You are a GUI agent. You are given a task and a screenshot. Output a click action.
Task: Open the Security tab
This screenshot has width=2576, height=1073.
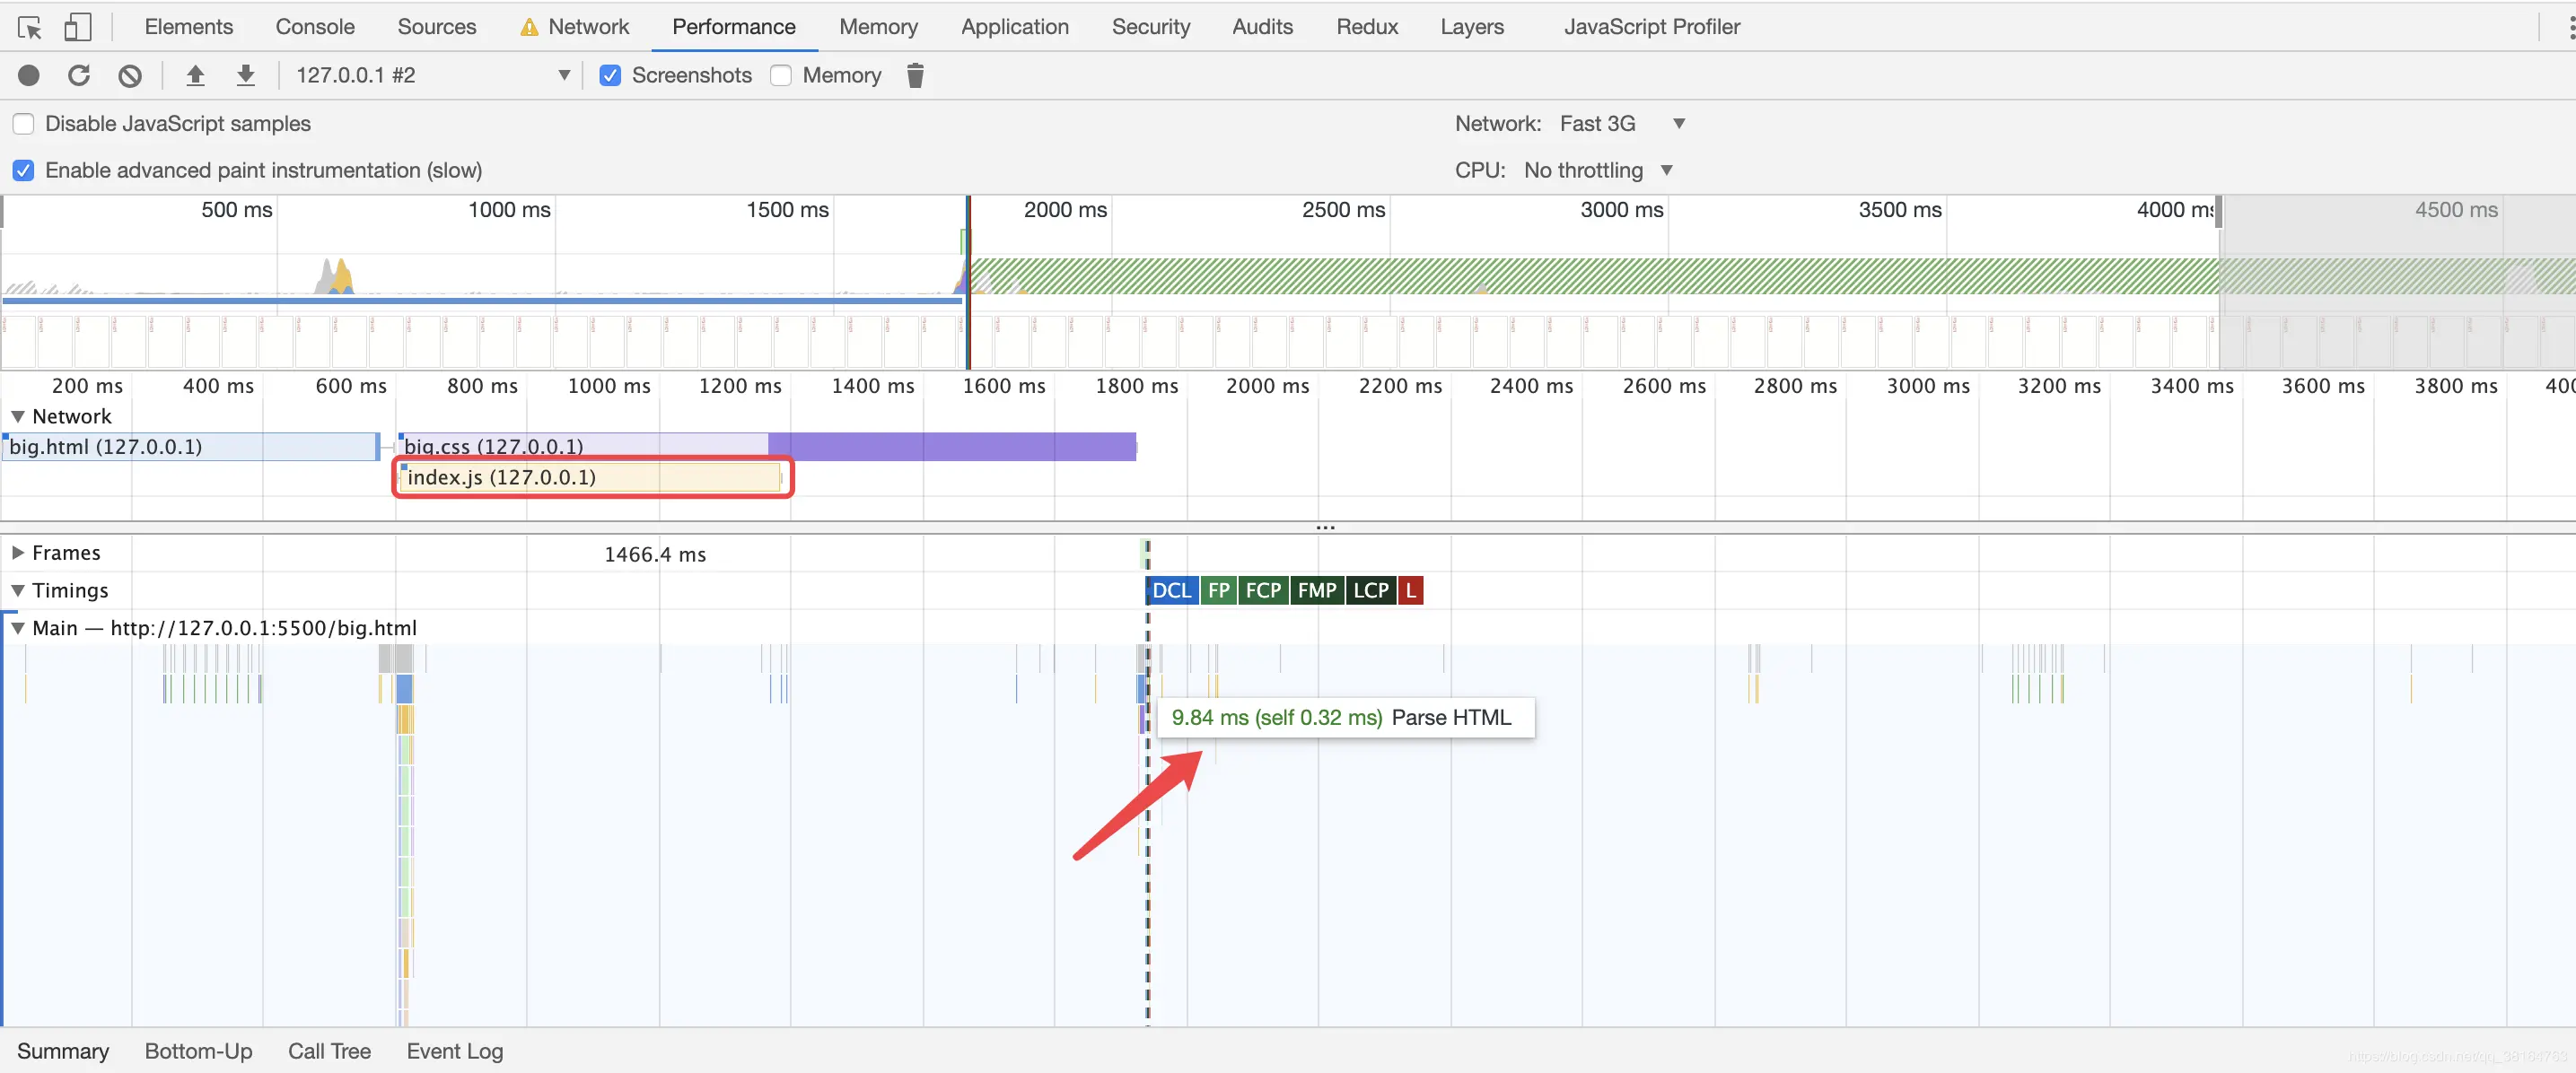pyautogui.click(x=1151, y=27)
